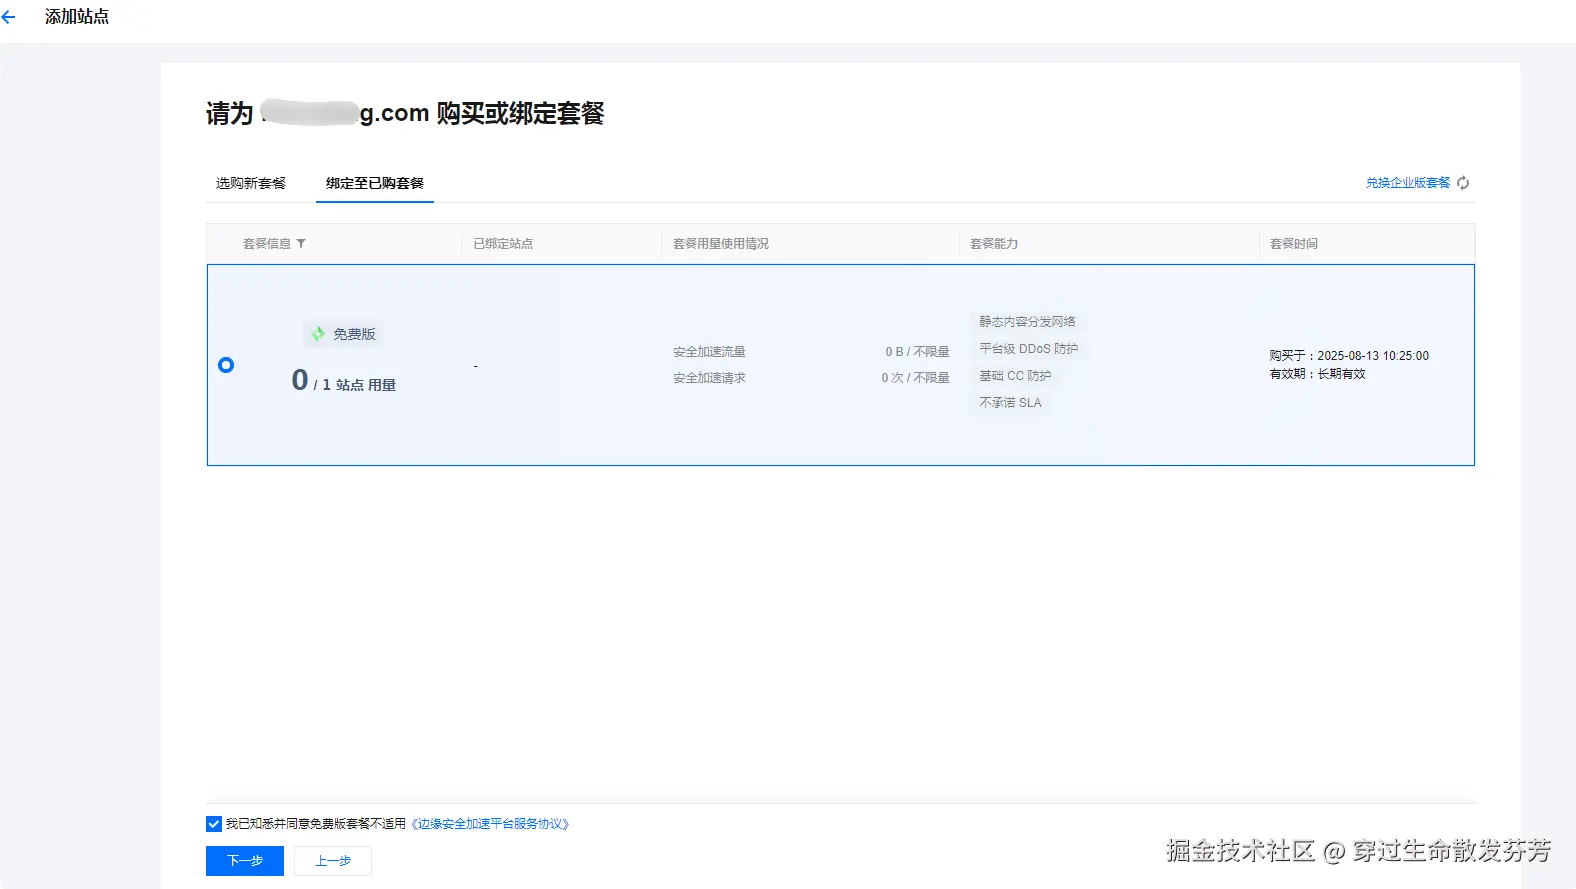Click the 基础 CC 防护 tag
Viewport: 1576px width, 889px height.
pyautogui.click(x=1015, y=376)
